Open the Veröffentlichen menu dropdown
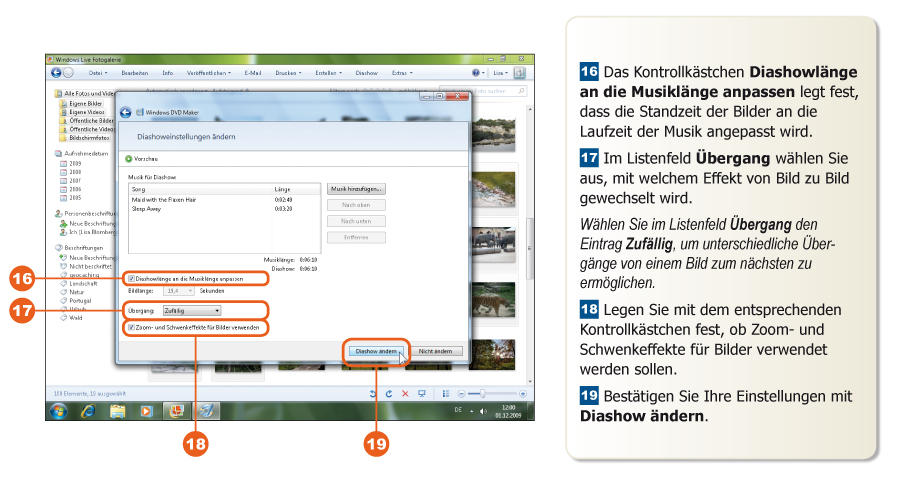Image resolution: width=900 pixels, height=480 pixels. click(208, 73)
